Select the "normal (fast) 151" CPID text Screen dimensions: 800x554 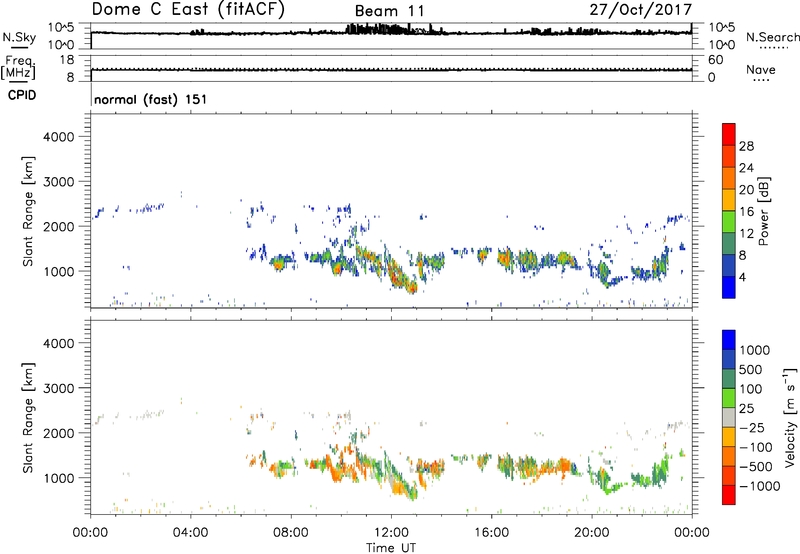151,99
